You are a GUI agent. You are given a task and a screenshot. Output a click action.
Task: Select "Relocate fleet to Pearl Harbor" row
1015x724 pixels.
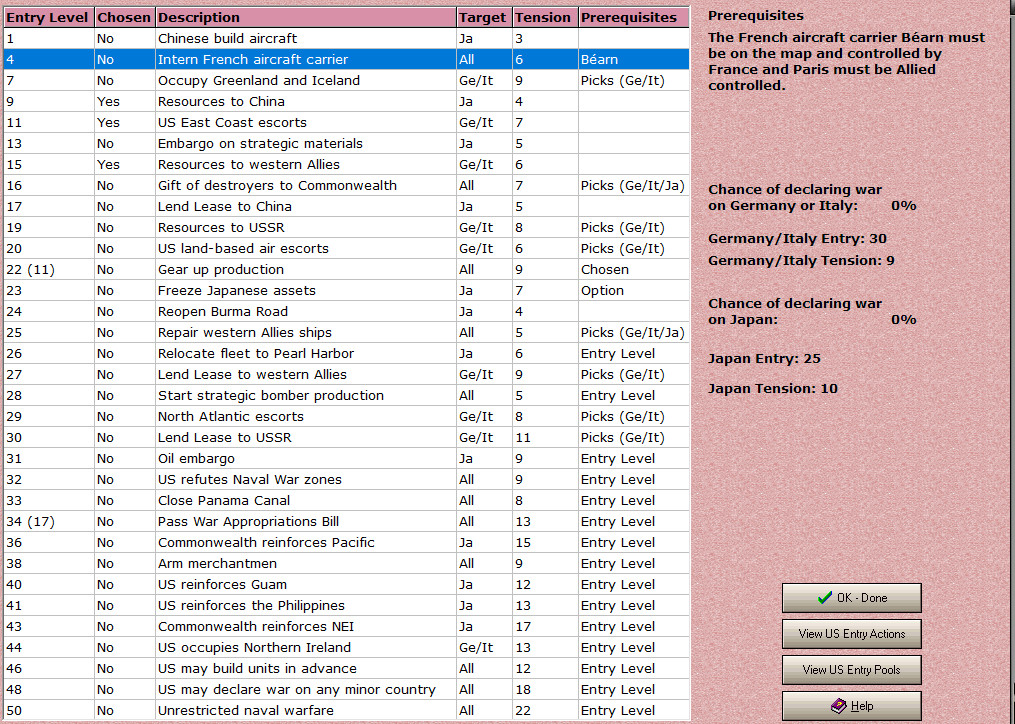(x=346, y=354)
